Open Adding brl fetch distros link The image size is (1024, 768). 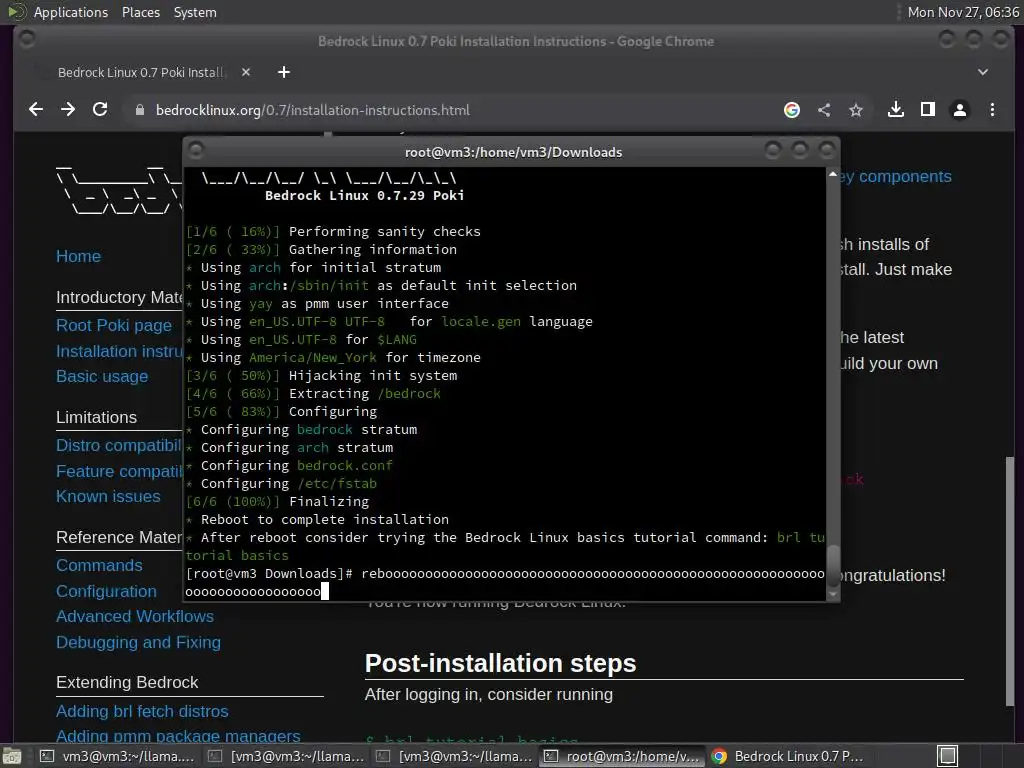[x=142, y=711]
